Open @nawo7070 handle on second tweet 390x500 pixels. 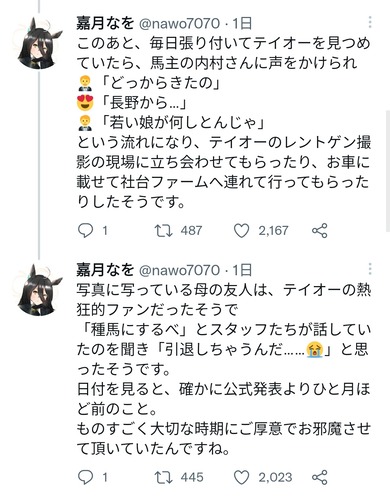(179, 270)
